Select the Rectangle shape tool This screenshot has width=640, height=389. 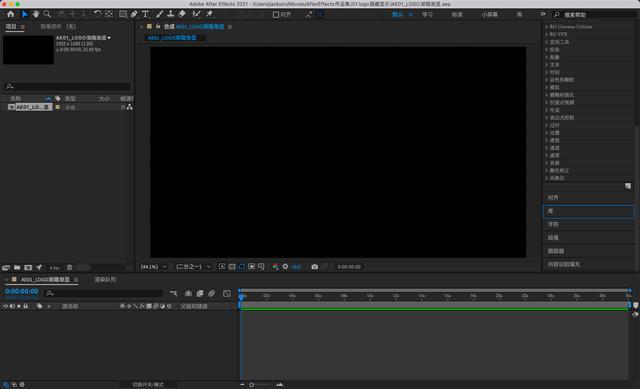(x=122, y=14)
